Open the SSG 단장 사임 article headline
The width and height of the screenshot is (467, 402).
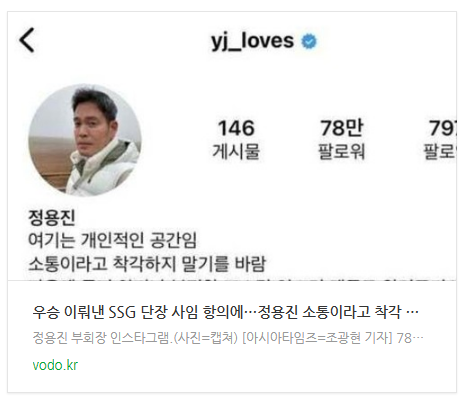(225, 312)
